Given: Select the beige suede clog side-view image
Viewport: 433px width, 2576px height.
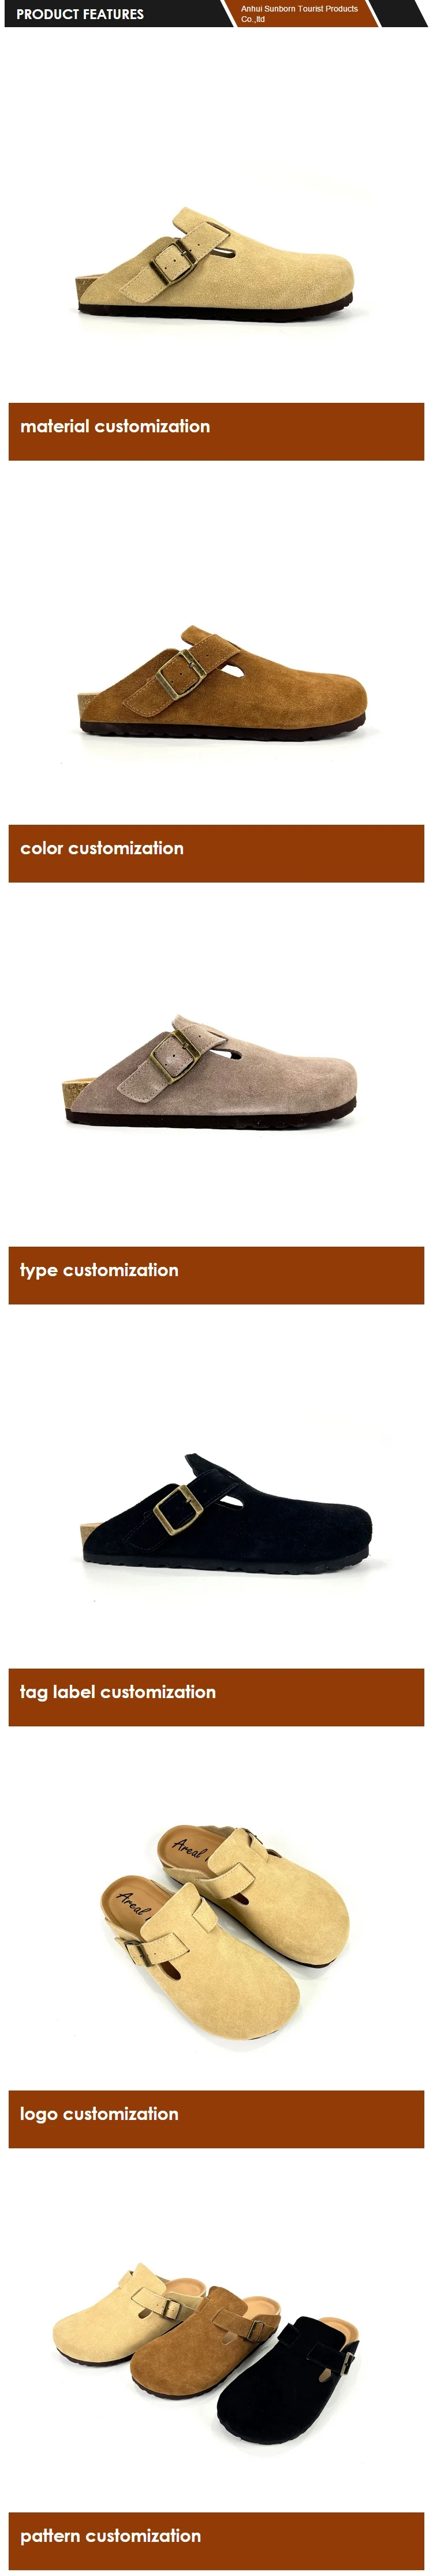Looking at the screenshot, I should pos(216,263).
